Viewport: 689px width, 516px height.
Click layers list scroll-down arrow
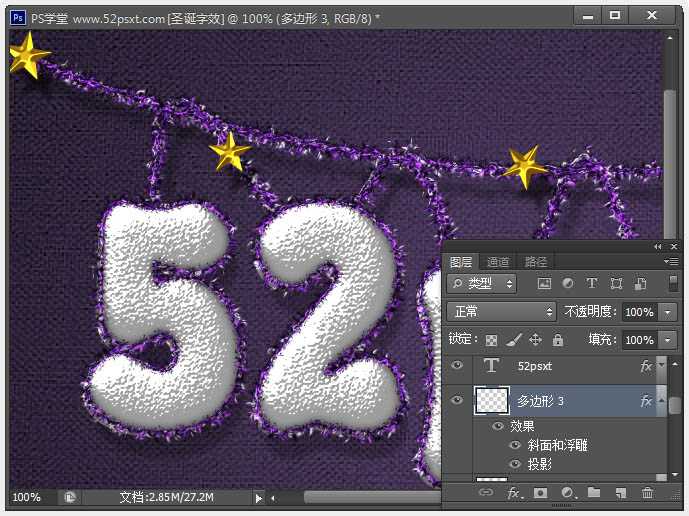tap(674, 475)
